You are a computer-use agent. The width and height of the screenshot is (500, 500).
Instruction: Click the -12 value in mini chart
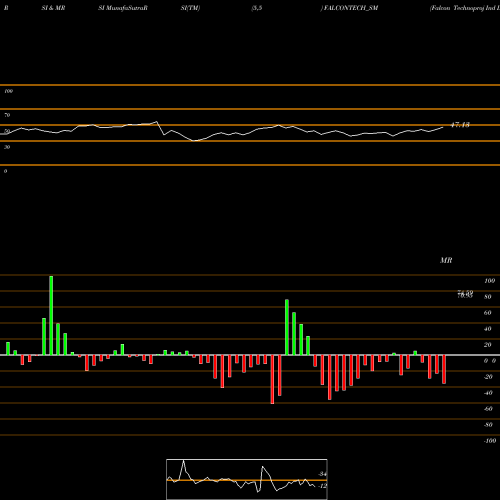click(x=322, y=486)
